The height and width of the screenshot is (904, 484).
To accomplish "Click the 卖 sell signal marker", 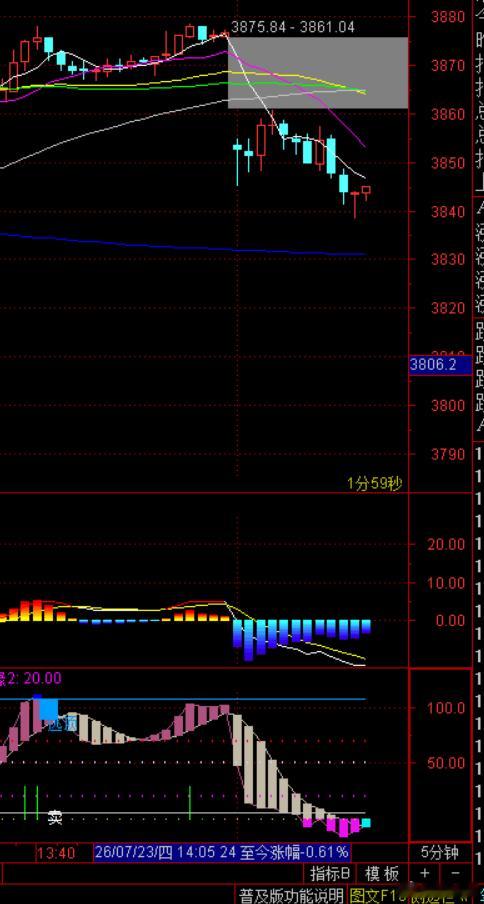I will pos(55,817).
